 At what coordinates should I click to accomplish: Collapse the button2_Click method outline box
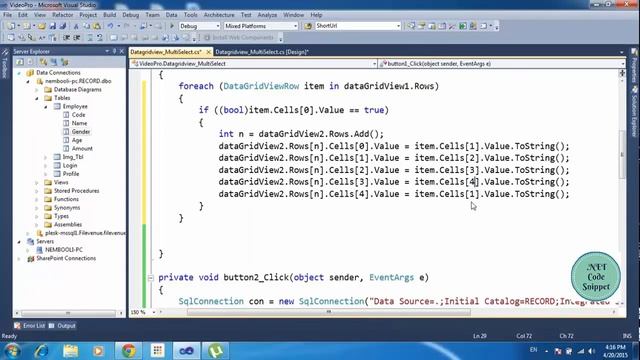tap(150, 278)
